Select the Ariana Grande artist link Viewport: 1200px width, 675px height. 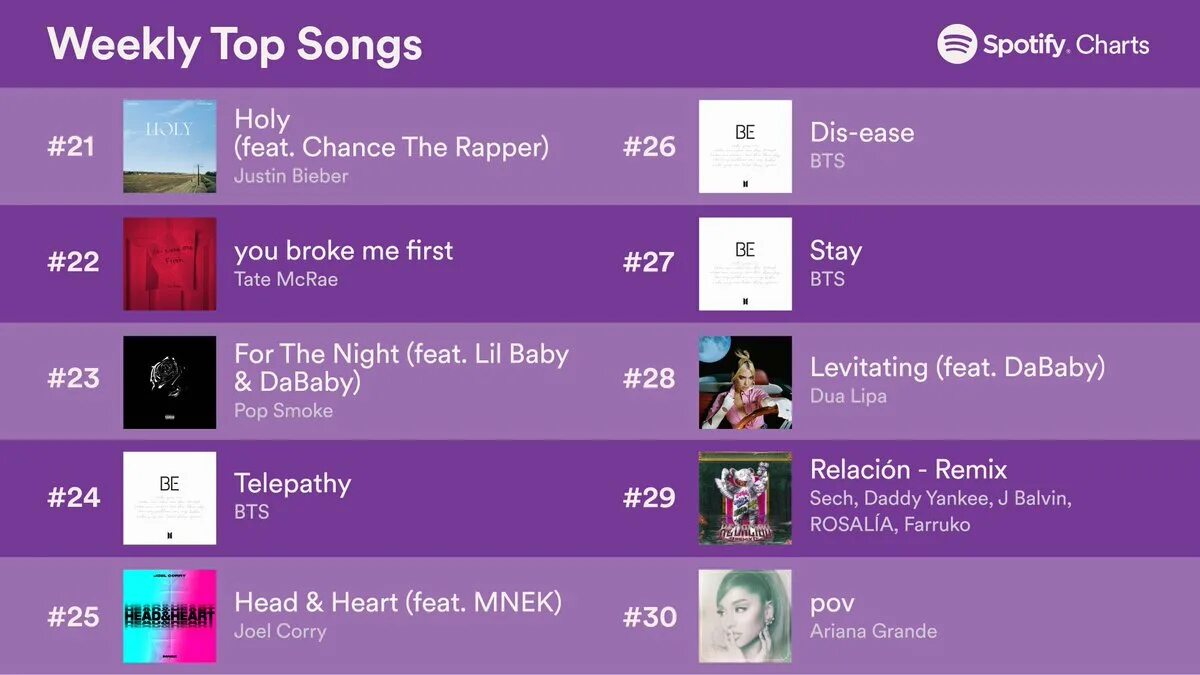[873, 631]
